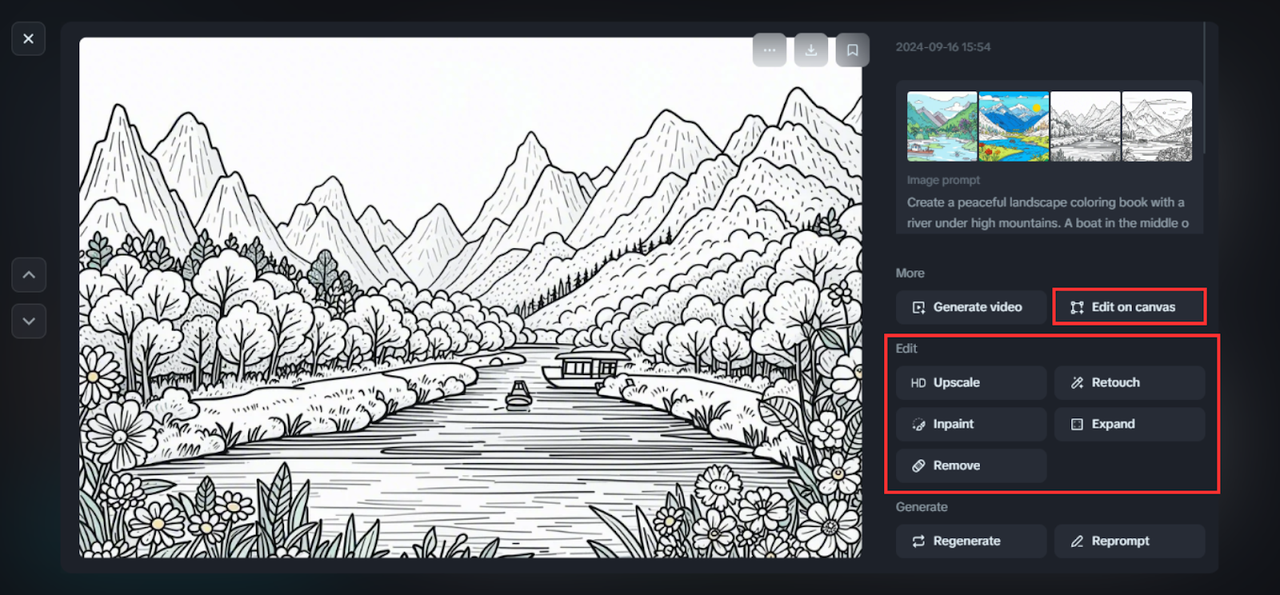Bookmark the generated image
The width and height of the screenshot is (1280, 595).
coord(852,50)
